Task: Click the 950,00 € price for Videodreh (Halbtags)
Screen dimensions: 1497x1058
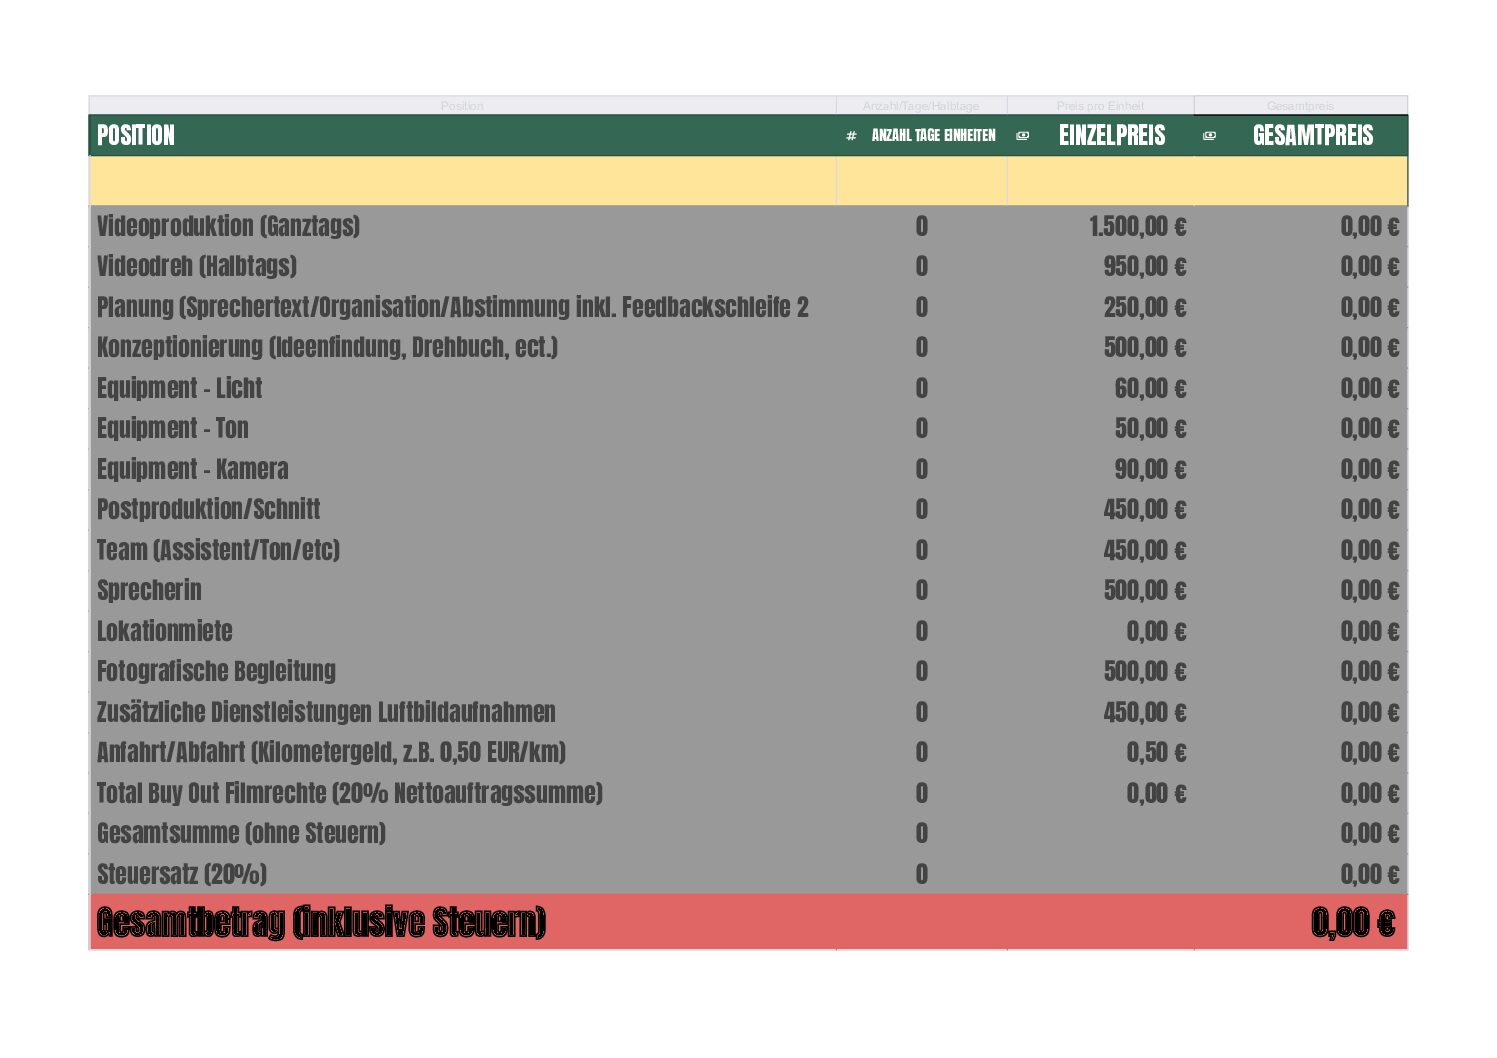Action: click(x=1144, y=267)
